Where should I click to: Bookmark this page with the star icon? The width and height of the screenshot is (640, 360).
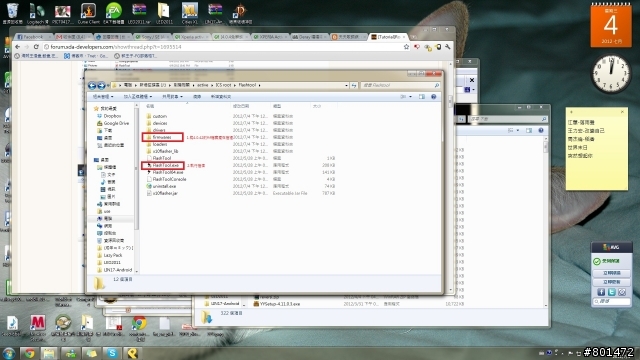(406, 47)
